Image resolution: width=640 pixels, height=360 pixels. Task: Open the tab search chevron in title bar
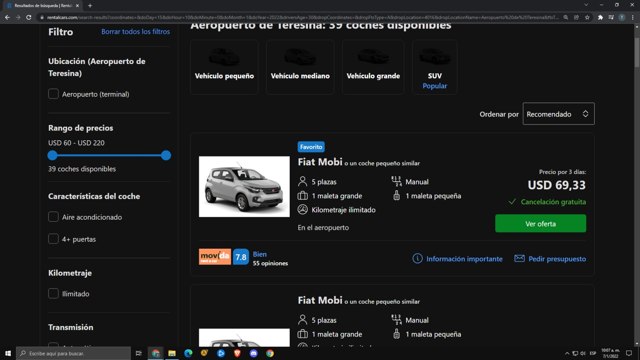(586, 5)
